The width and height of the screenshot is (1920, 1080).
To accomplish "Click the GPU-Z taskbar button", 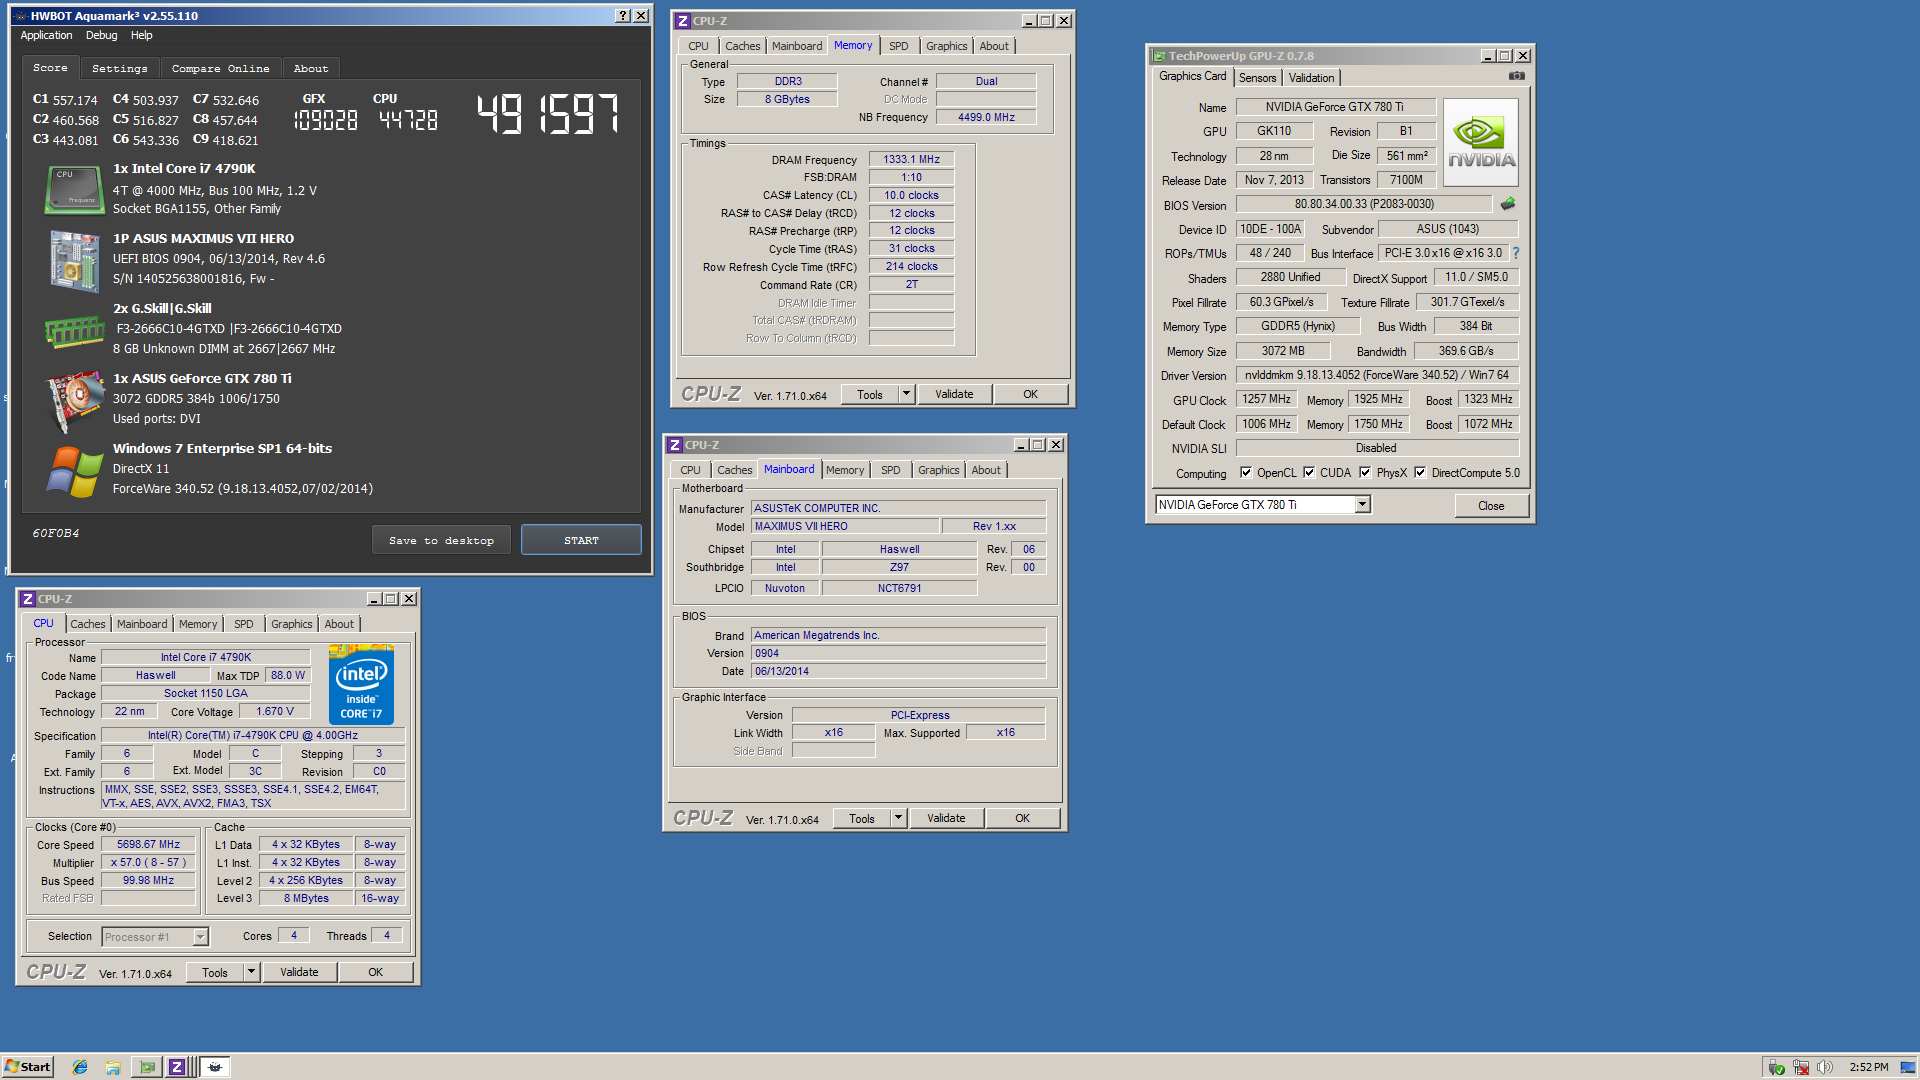I will 147,1067.
